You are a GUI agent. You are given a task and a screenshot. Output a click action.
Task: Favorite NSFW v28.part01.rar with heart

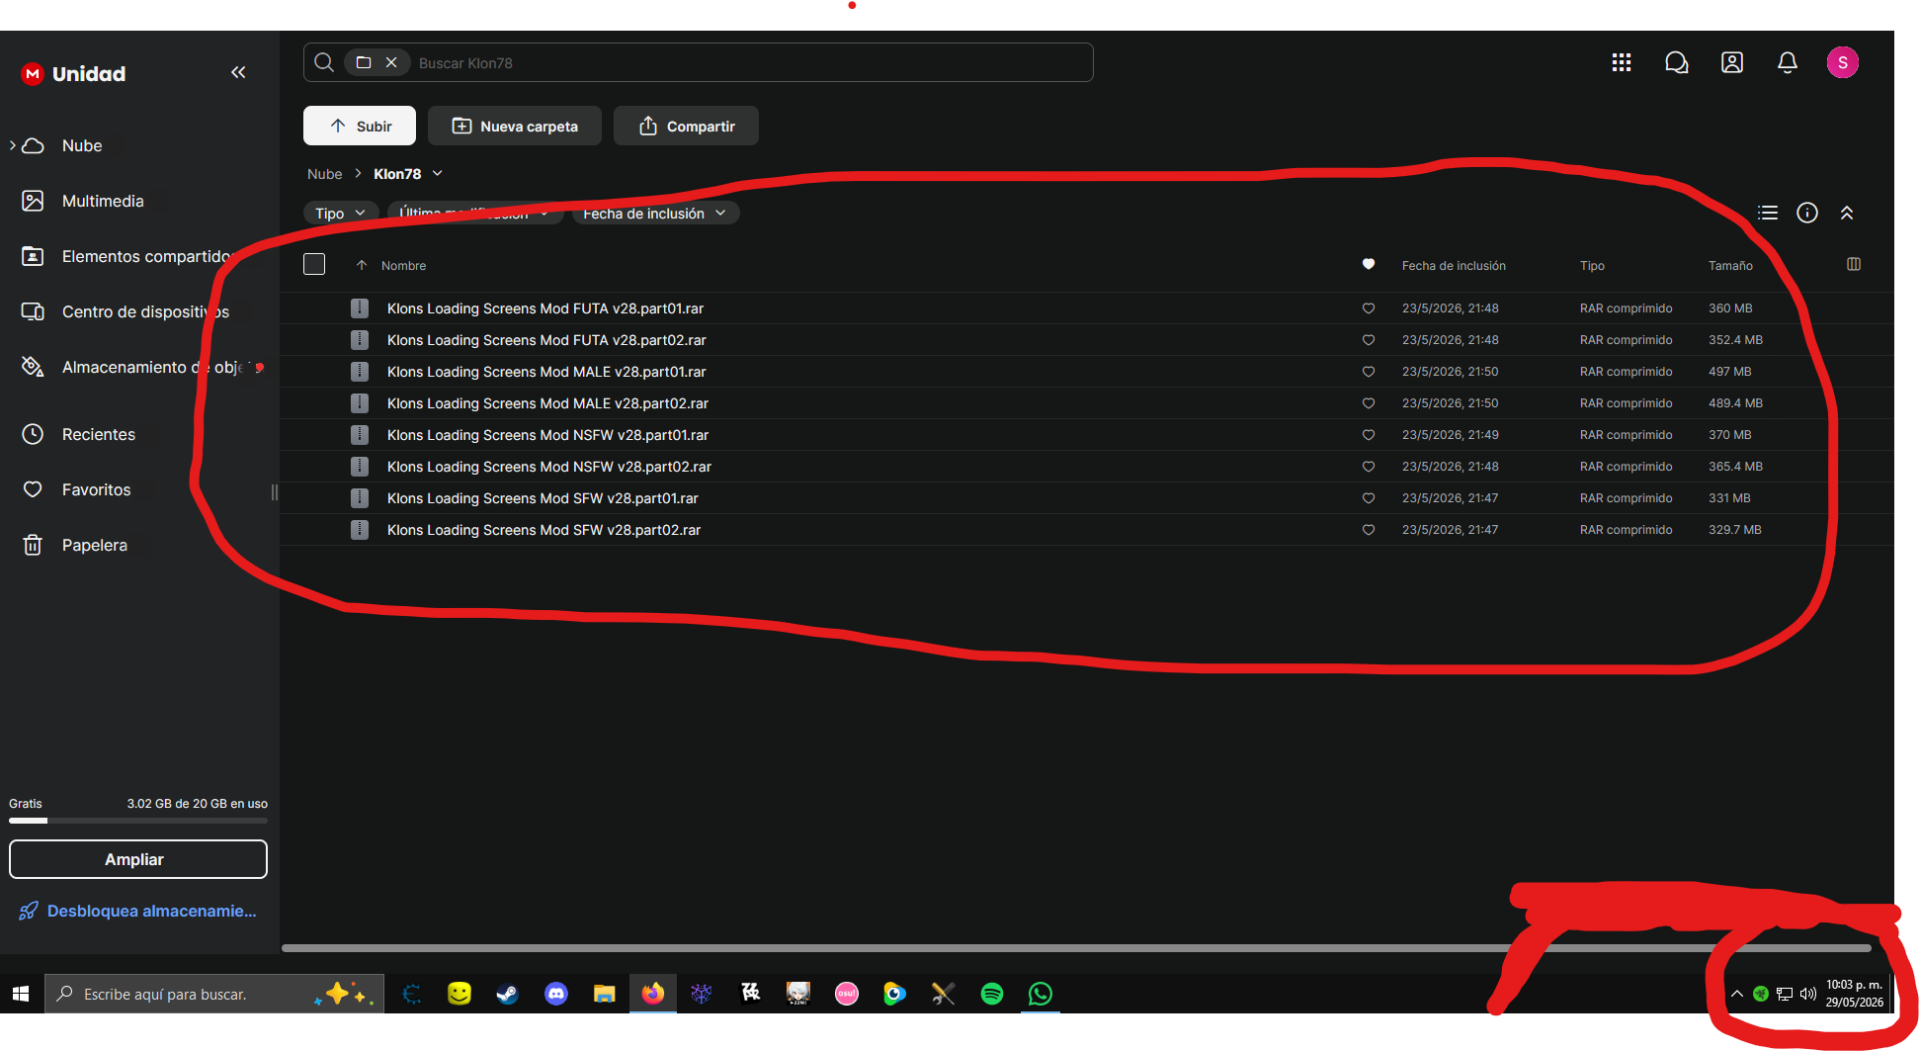click(1368, 435)
